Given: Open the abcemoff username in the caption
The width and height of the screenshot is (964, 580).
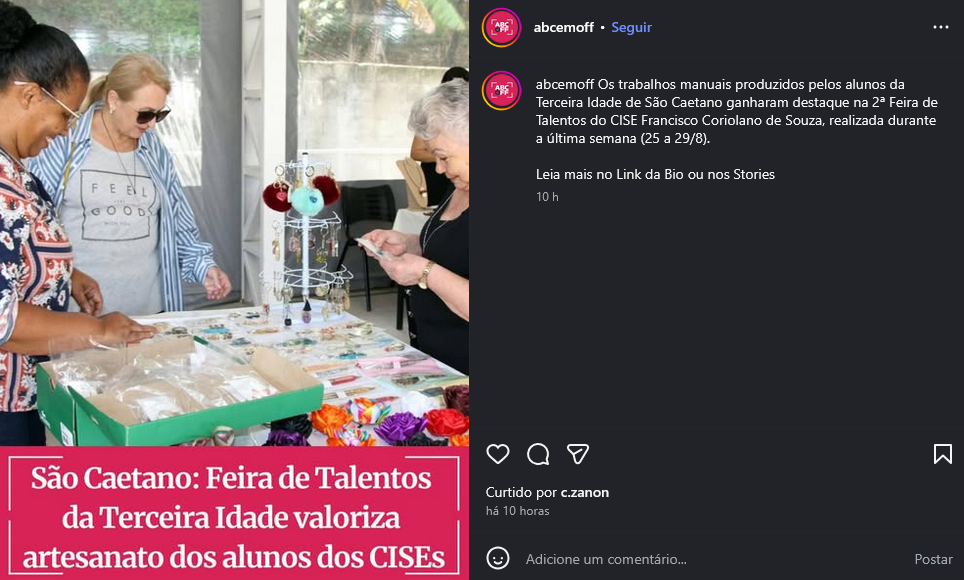Looking at the screenshot, I should pos(565,84).
